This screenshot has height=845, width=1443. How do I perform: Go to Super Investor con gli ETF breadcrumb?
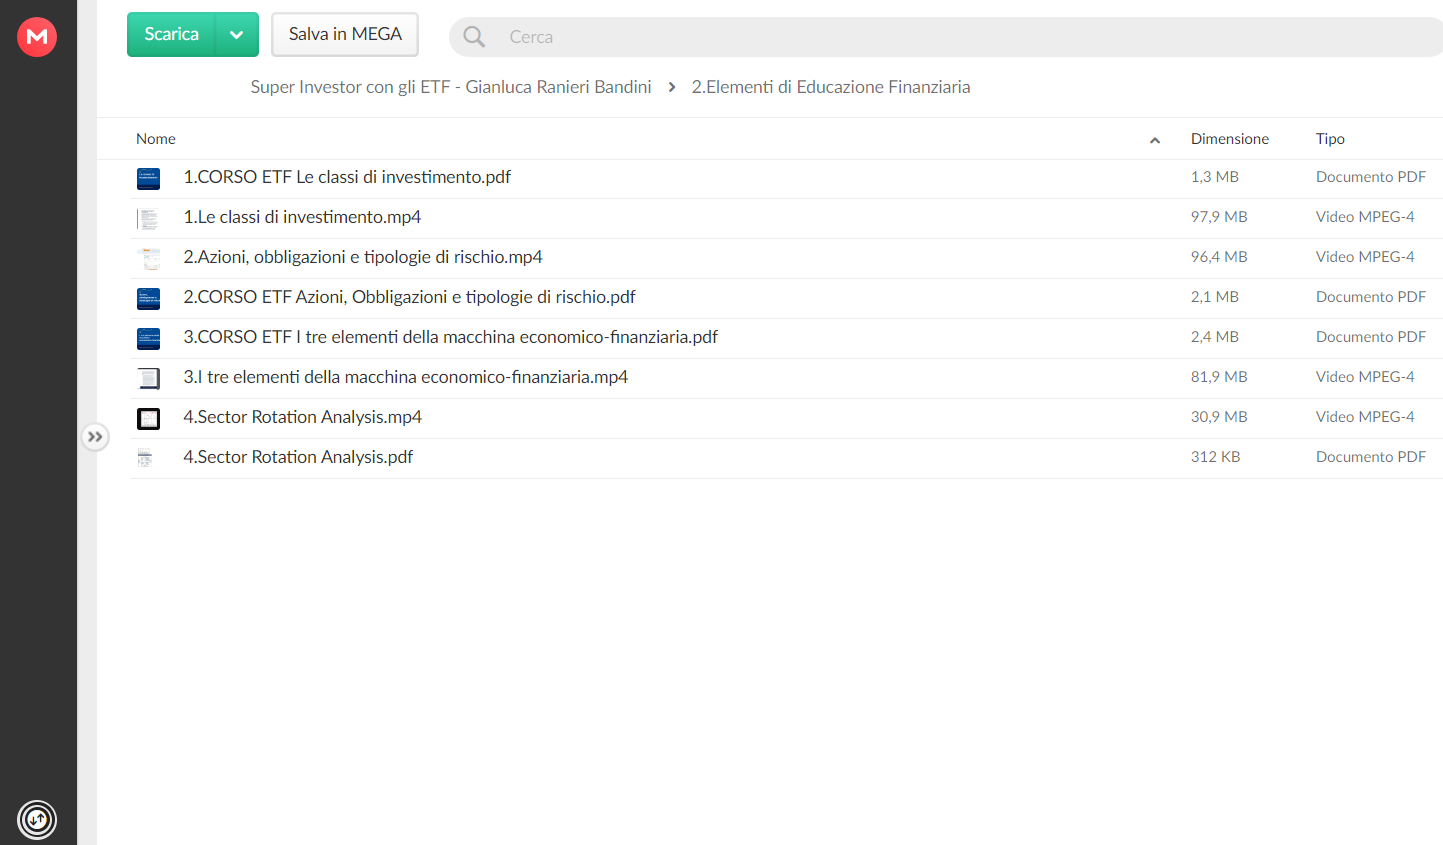pyautogui.click(x=451, y=87)
